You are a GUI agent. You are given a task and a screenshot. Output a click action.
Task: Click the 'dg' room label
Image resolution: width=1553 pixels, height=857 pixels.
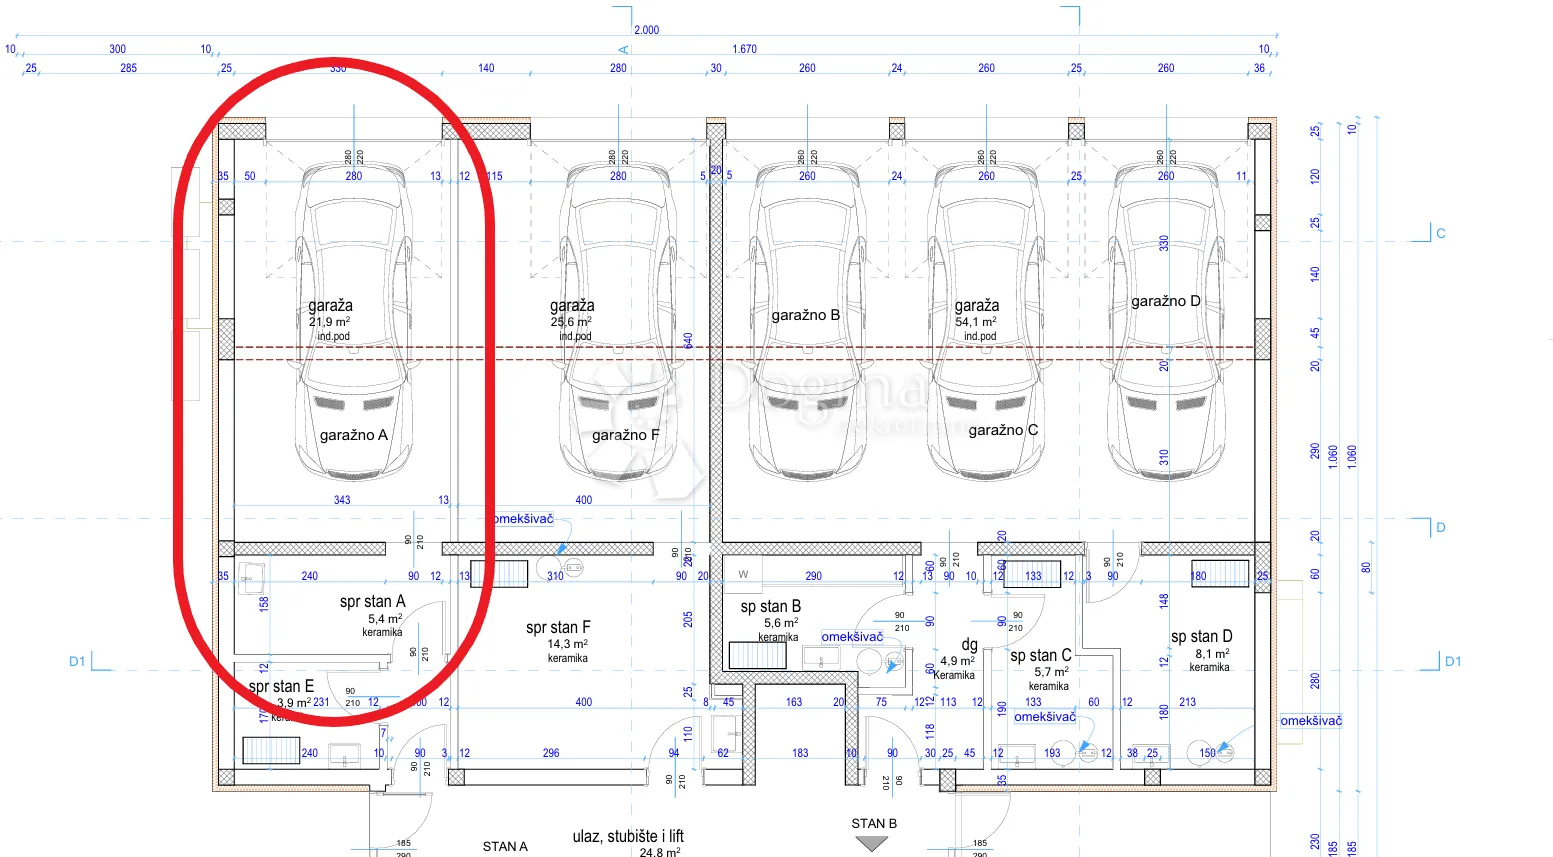click(969, 645)
